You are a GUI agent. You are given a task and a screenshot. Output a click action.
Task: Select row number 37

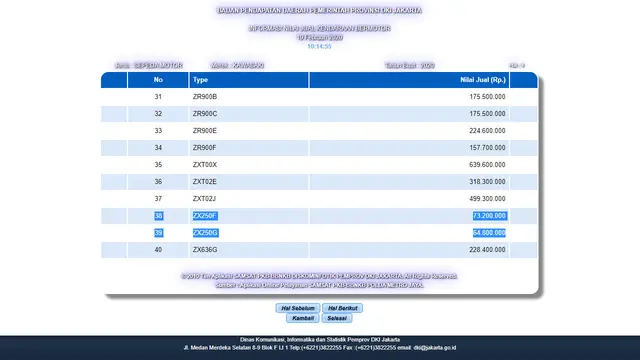point(158,199)
